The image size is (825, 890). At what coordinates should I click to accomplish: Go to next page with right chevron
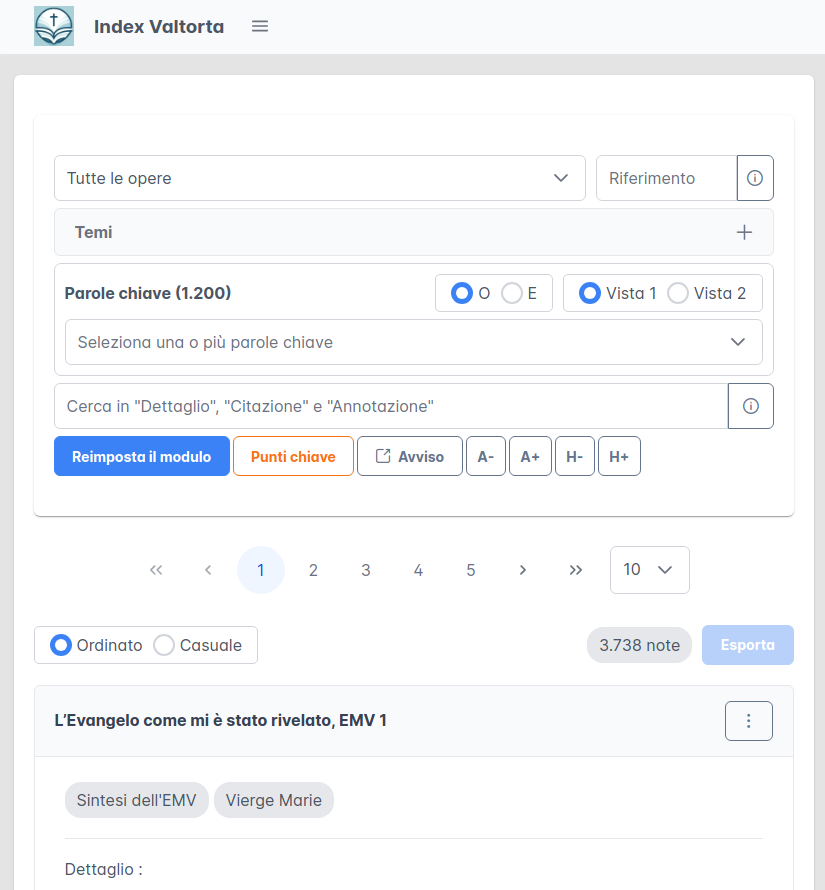(x=523, y=570)
